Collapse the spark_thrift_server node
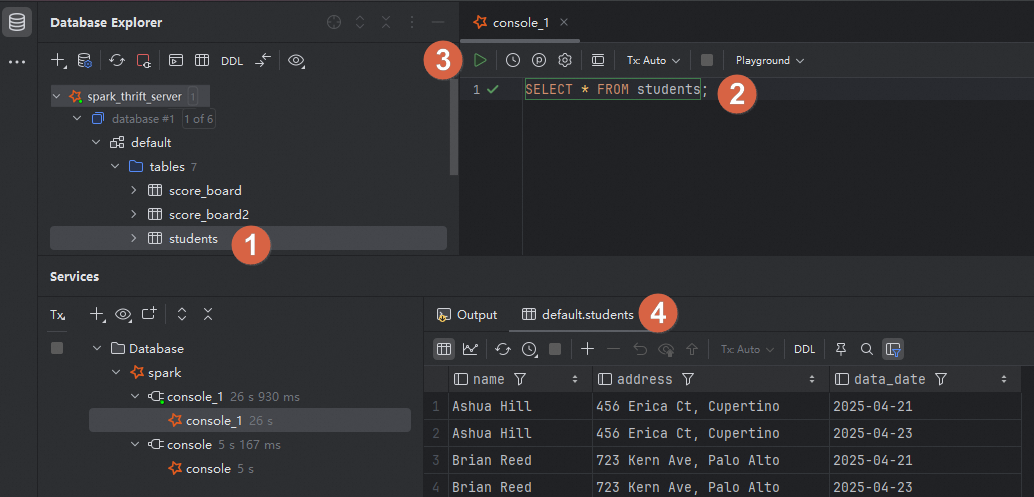1034x497 pixels. (57, 97)
